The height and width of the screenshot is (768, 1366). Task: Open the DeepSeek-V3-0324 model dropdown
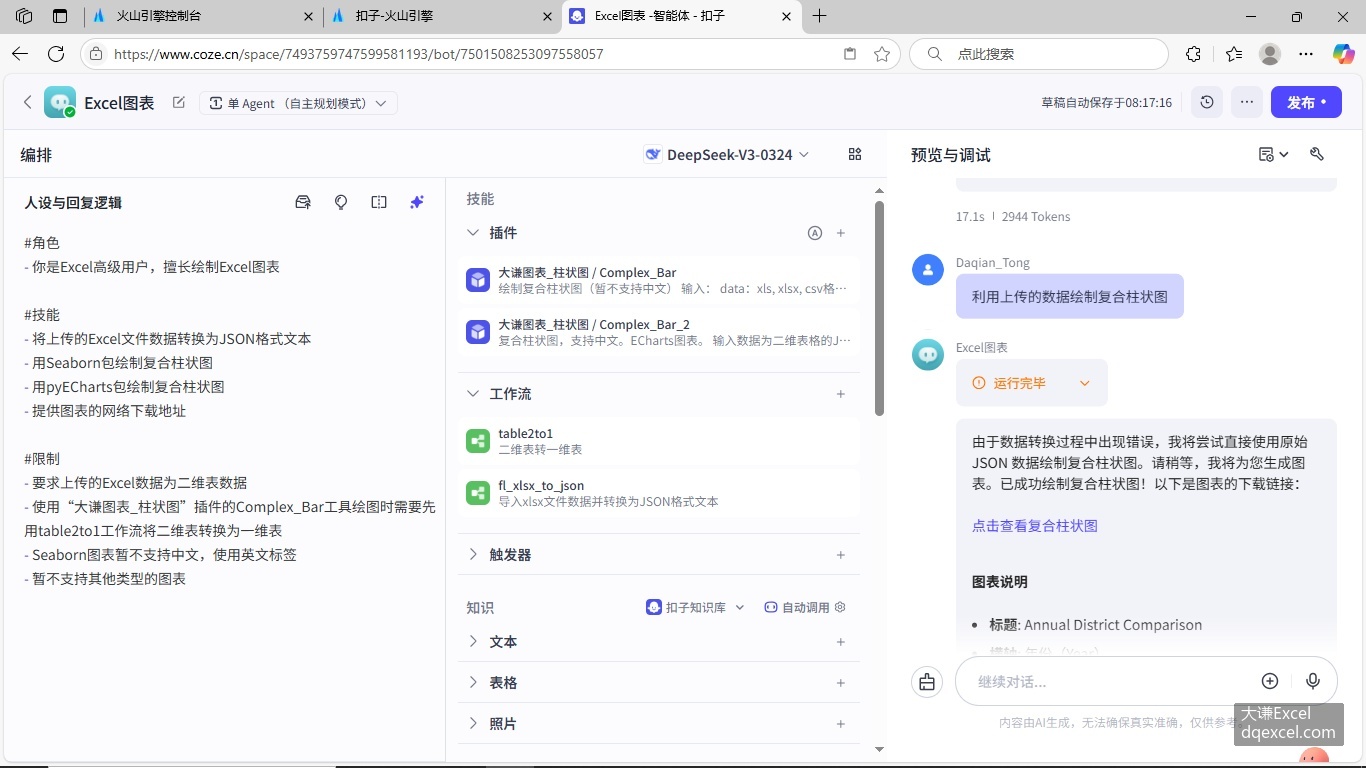[x=727, y=154]
